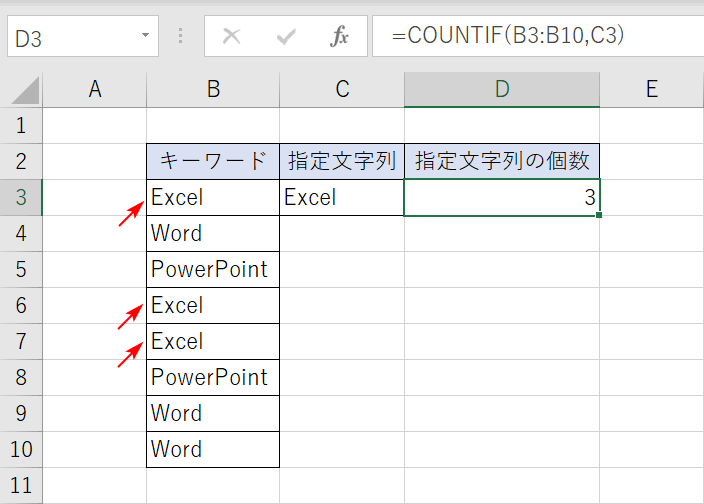Select row 10 header
This screenshot has width=704, height=504.
21,449
